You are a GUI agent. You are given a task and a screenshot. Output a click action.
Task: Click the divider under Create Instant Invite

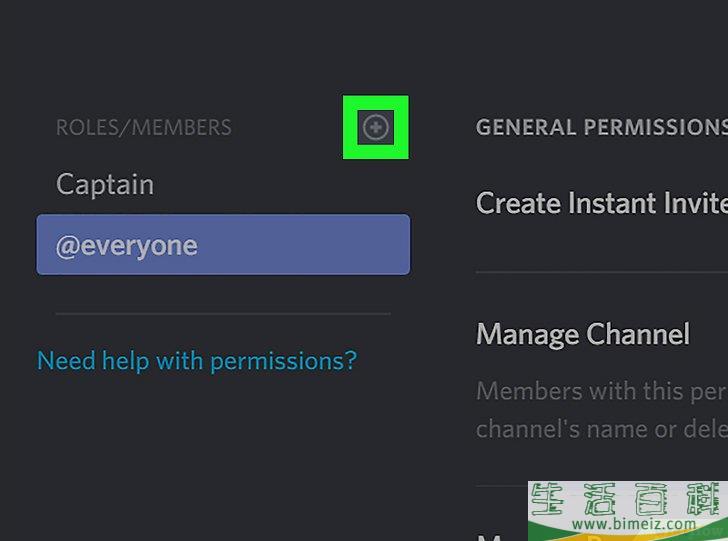point(601,271)
